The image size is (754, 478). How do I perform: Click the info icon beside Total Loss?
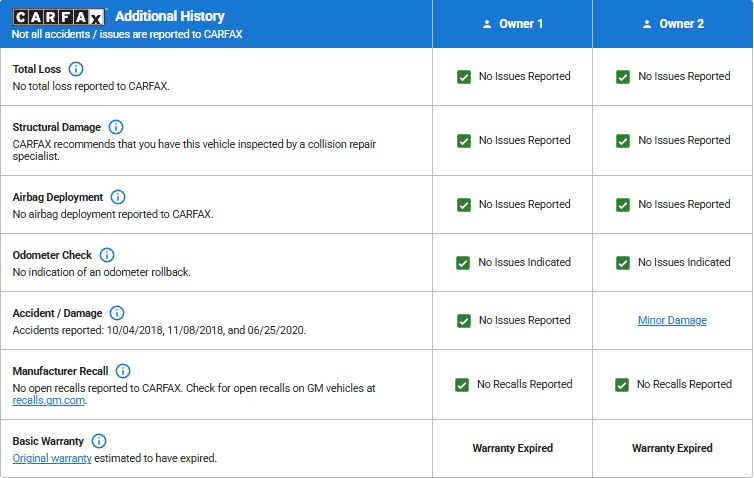(76, 70)
